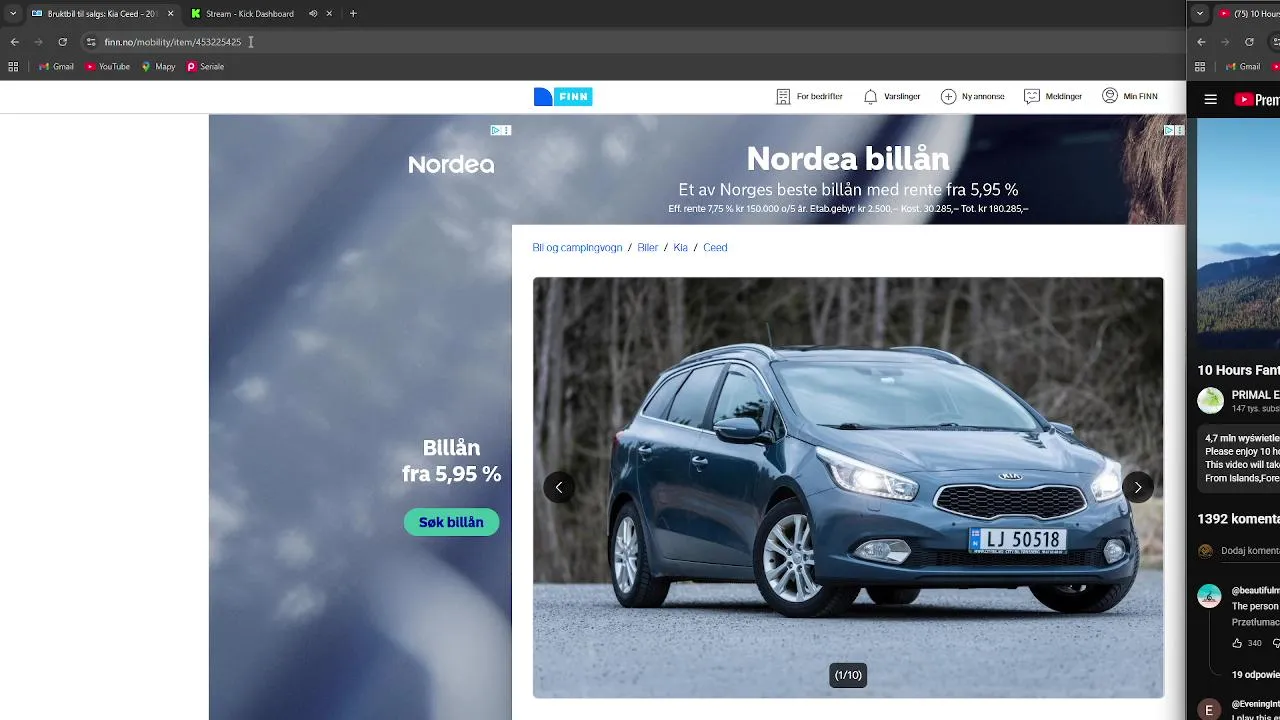Open Gmail bookmark in the YouTube window

[1242, 67]
